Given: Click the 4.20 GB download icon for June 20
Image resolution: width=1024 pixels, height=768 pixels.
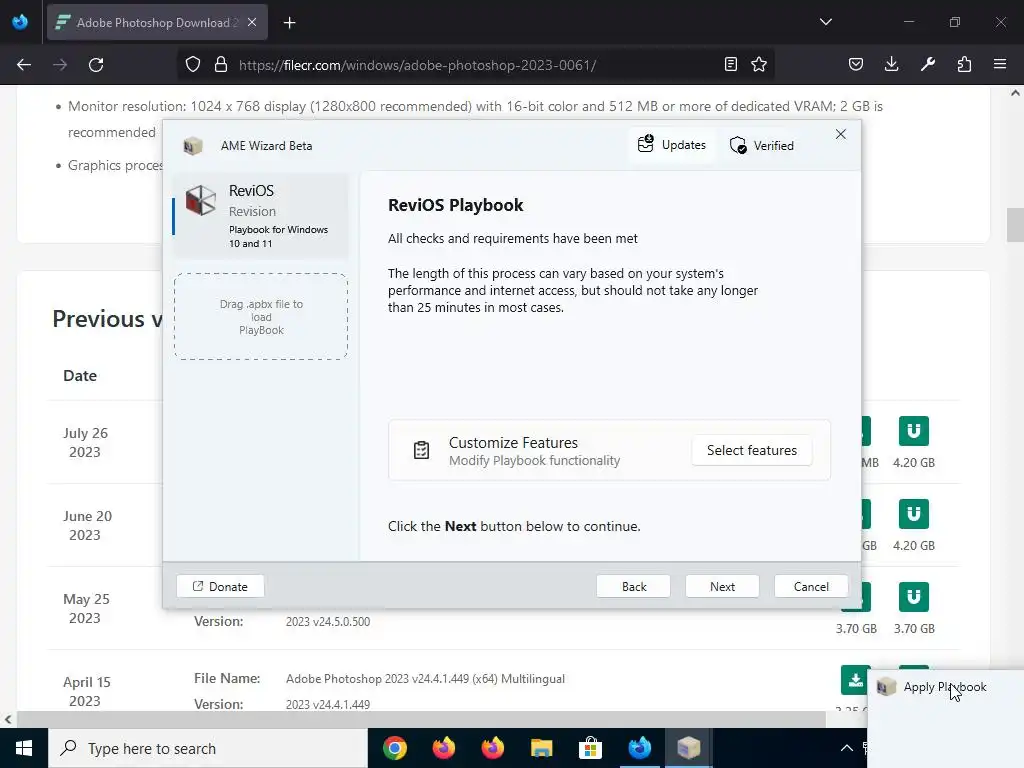Looking at the screenshot, I should pos(914,514).
